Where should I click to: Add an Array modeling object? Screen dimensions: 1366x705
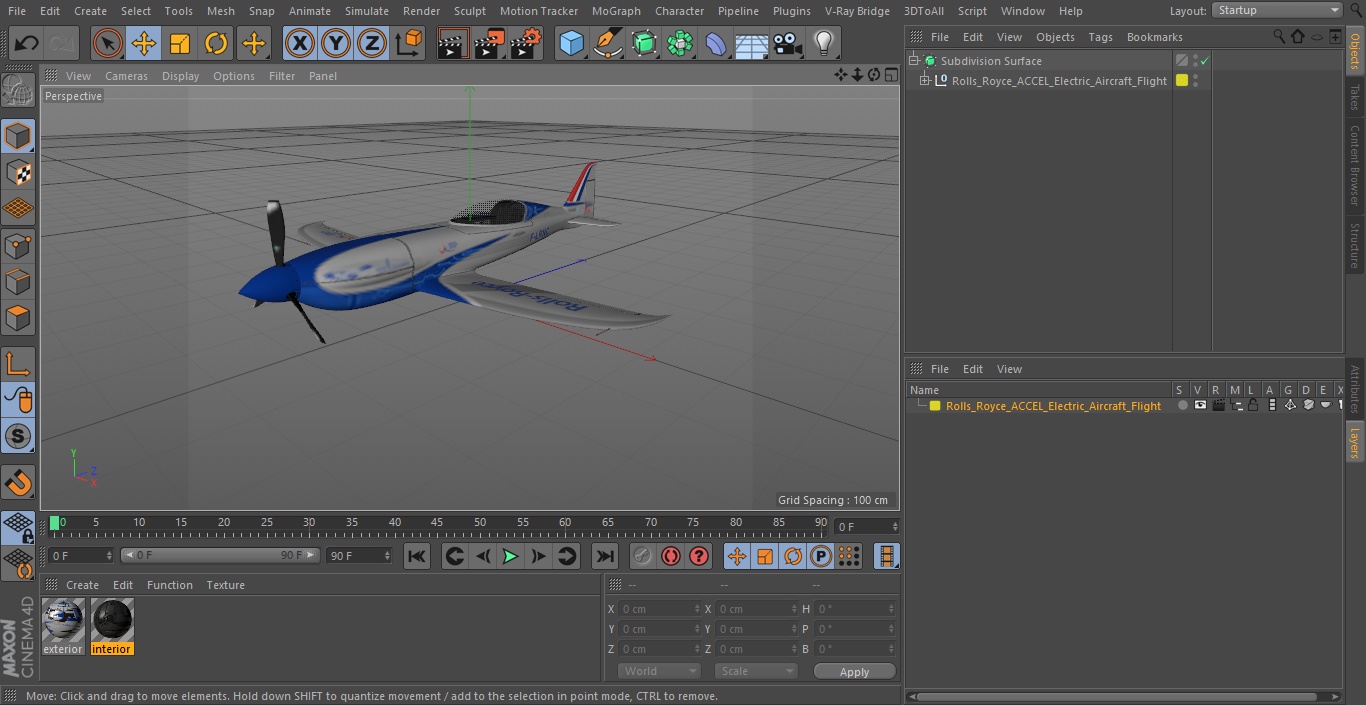(x=680, y=43)
